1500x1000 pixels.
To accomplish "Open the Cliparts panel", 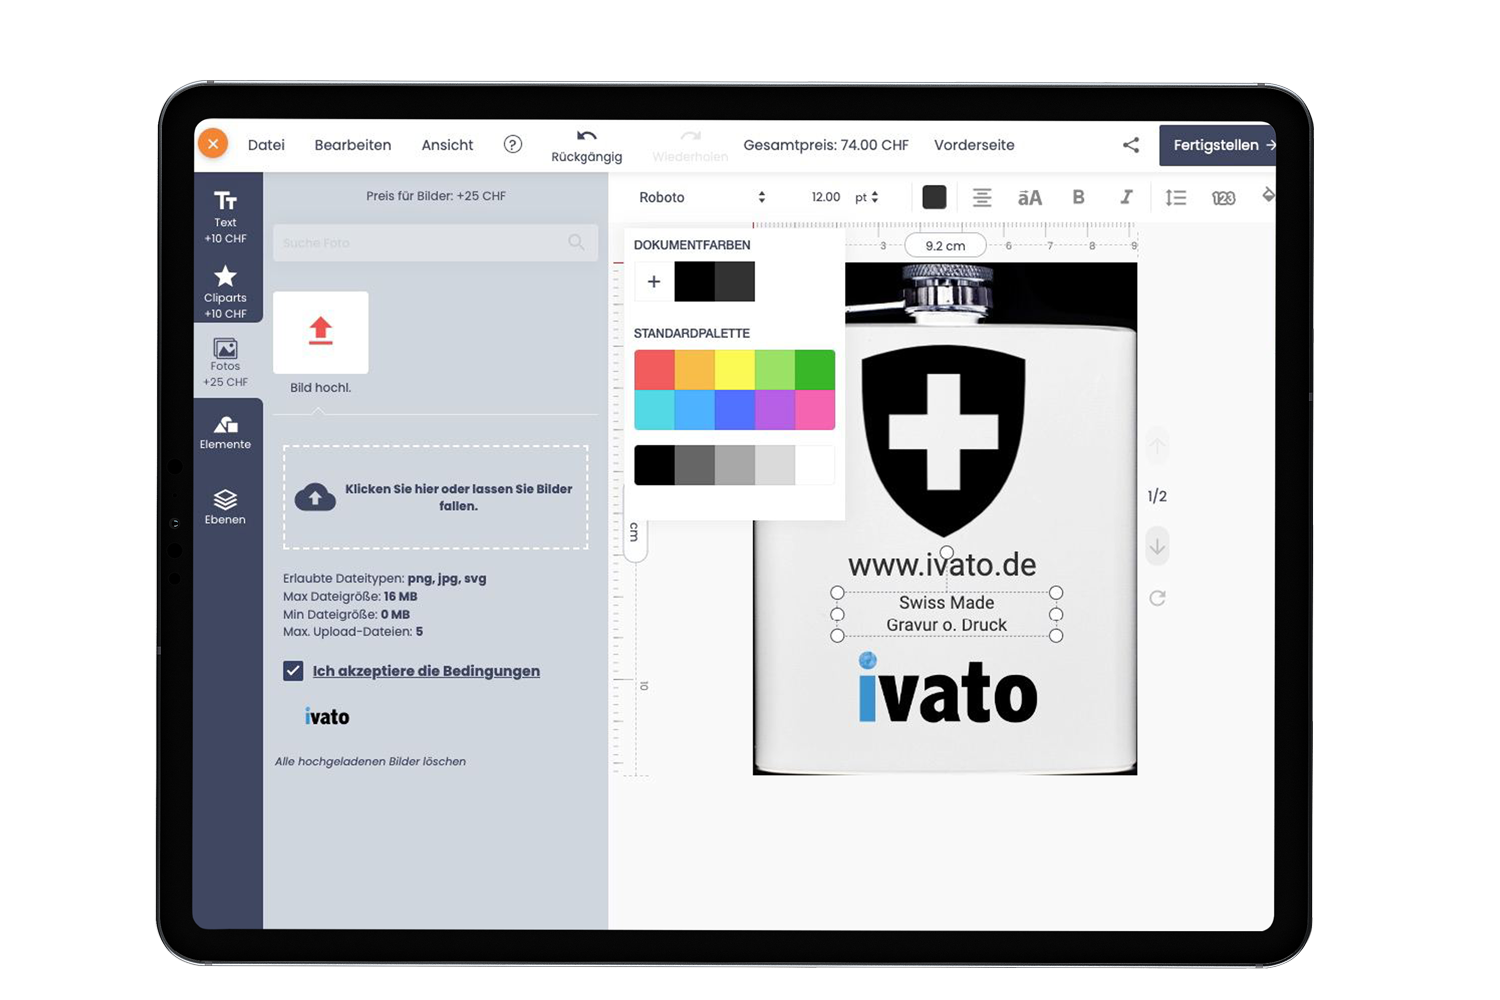I will point(225,290).
